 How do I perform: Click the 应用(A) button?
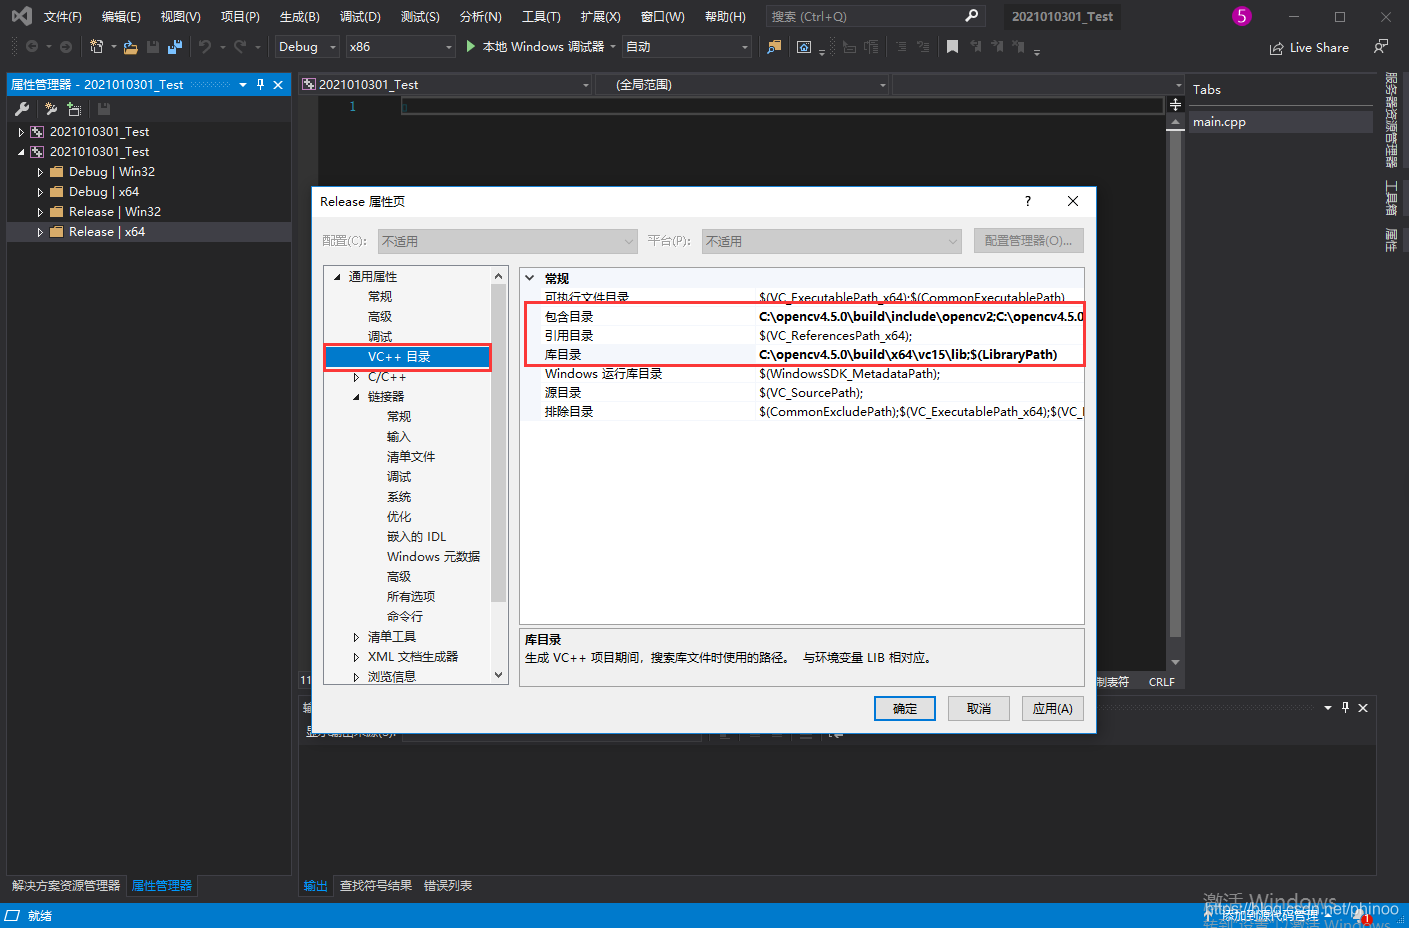coord(1053,708)
